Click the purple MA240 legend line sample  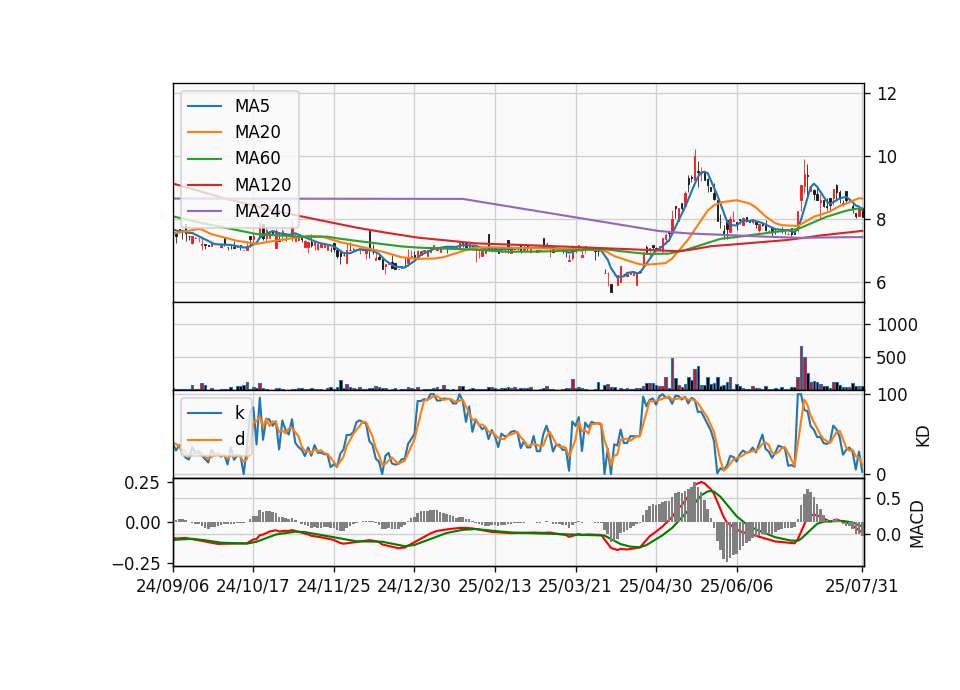(204, 211)
